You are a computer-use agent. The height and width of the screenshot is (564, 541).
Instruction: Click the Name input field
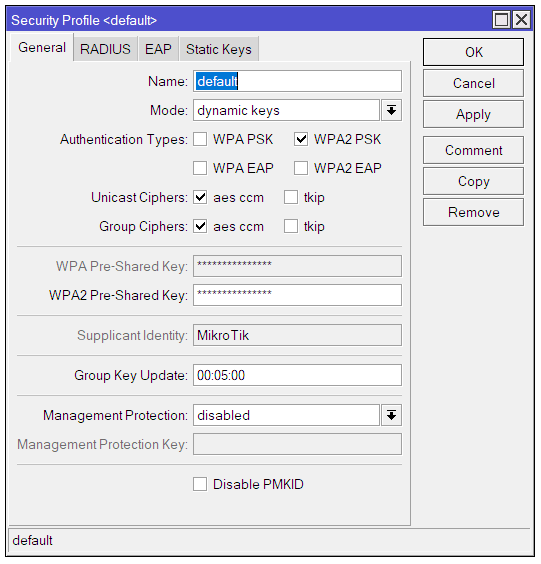[297, 81]
